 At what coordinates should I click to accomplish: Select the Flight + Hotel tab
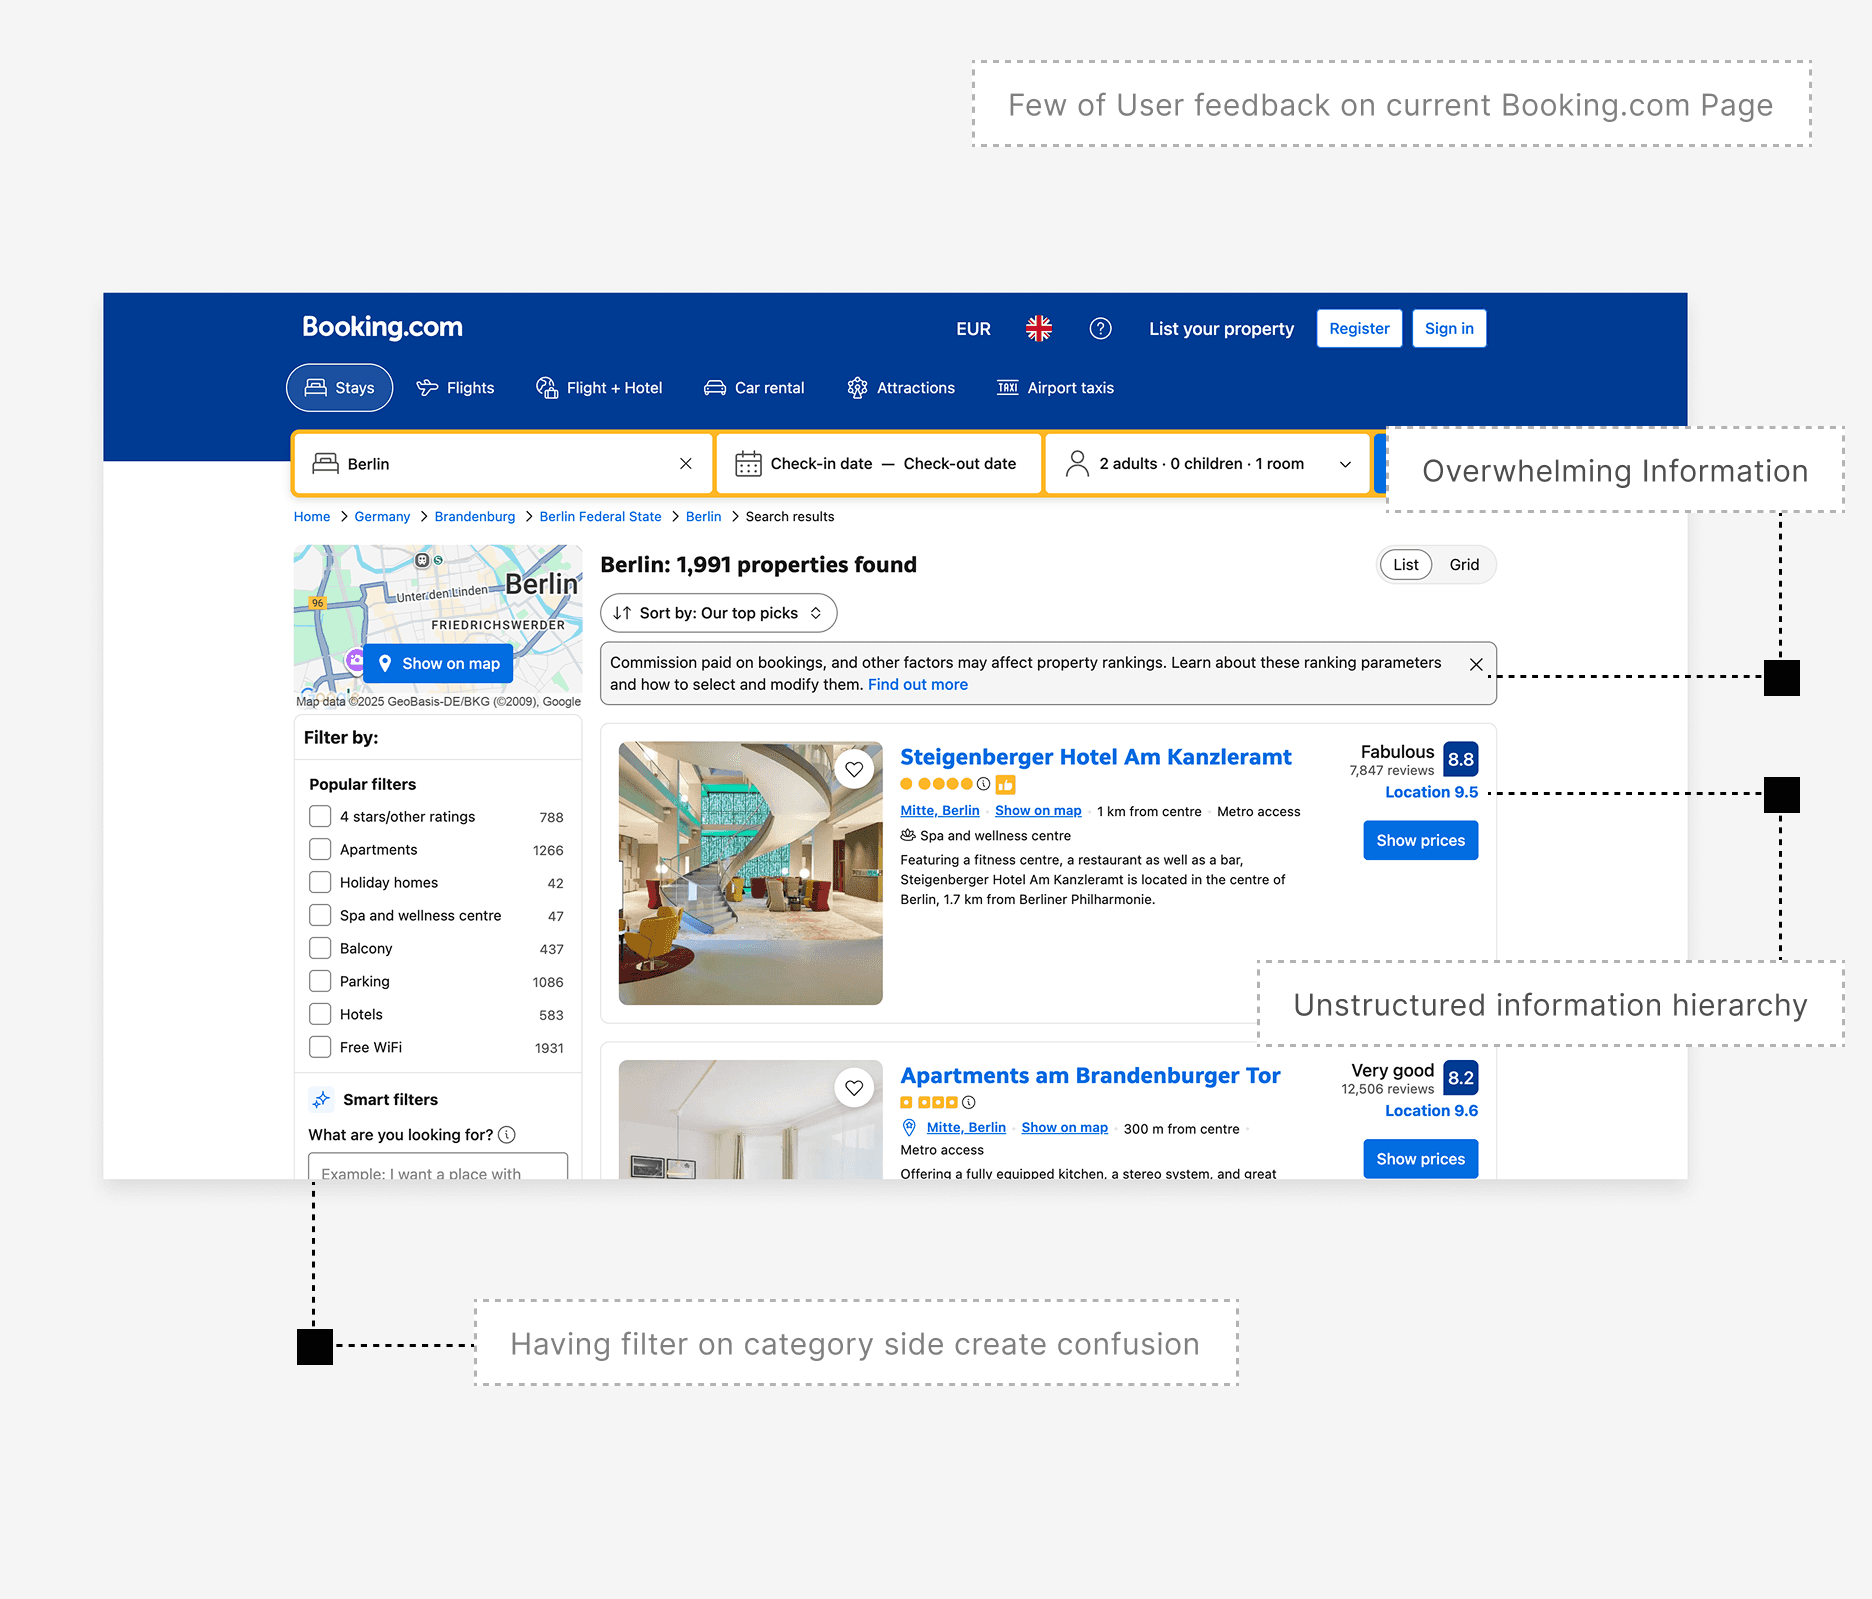(x=599, y=388)
